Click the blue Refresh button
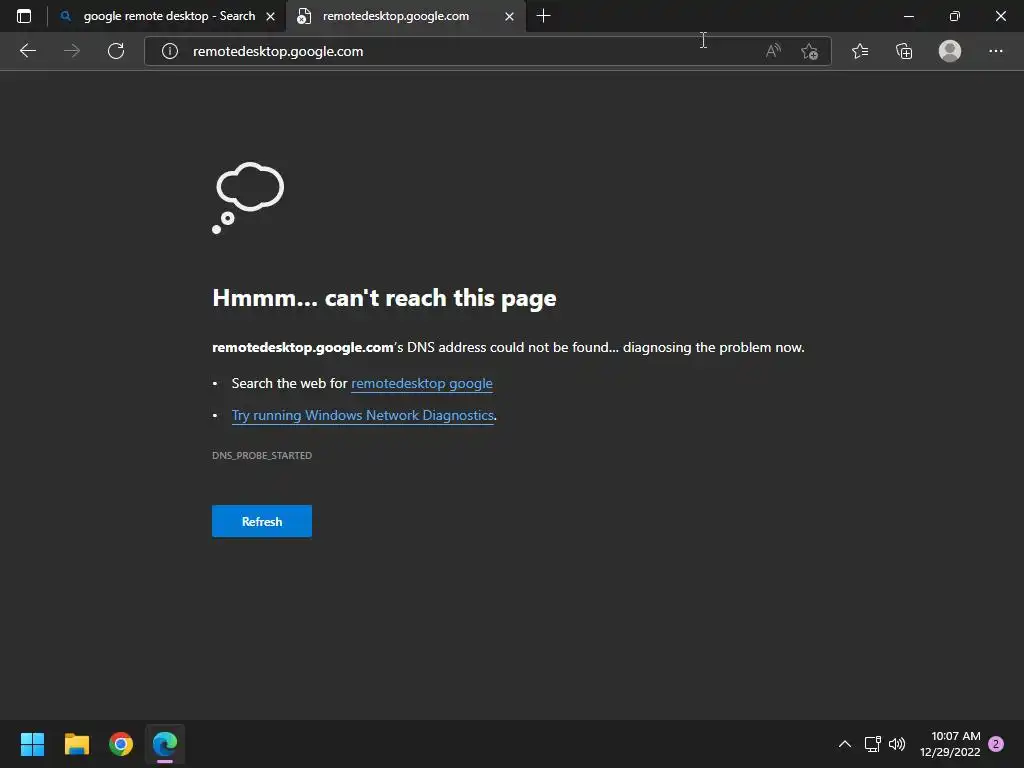The image size is (1024, 768). click(262, 521)
